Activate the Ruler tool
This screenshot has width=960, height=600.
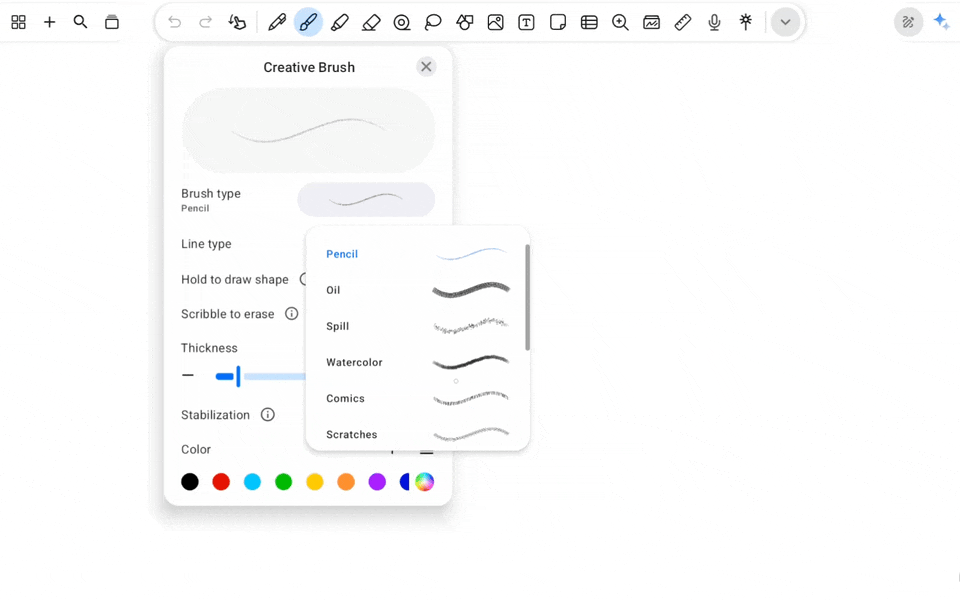[x=683, y=22]
